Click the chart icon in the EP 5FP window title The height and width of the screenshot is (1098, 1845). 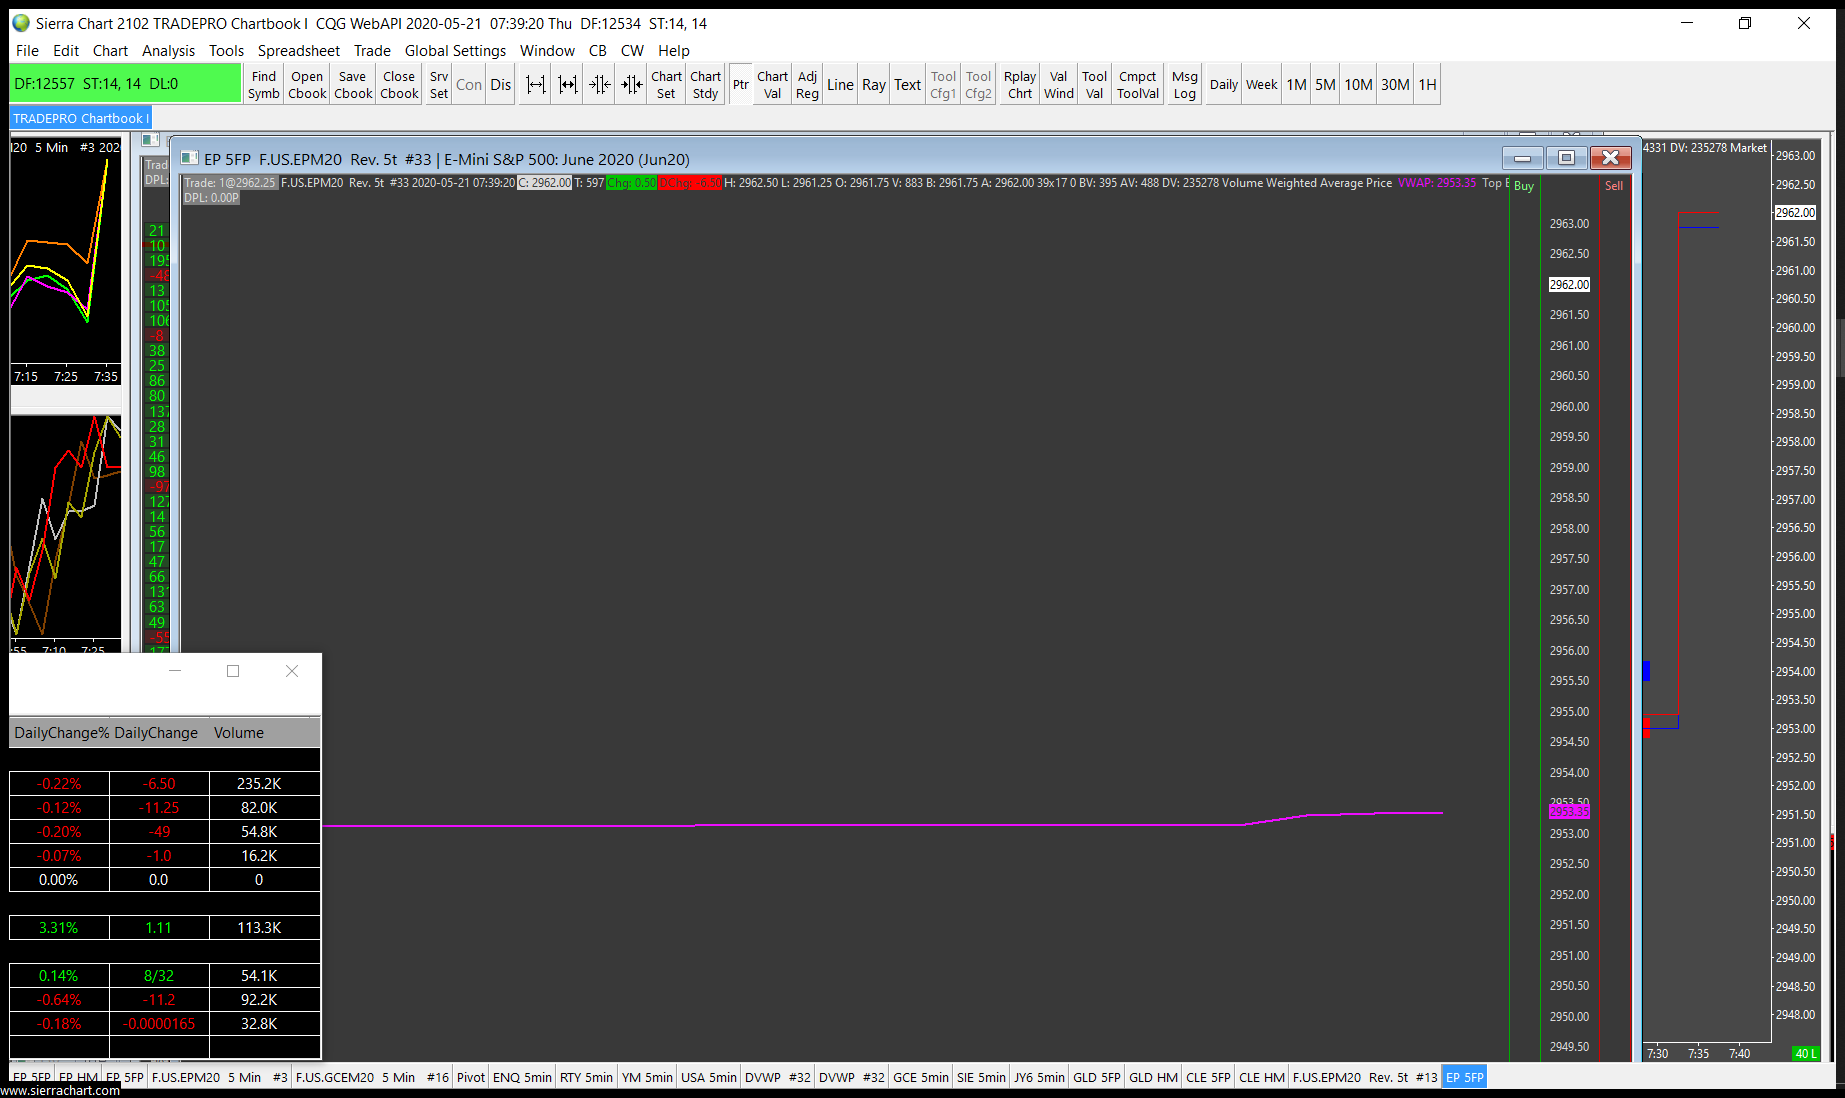[188, 158]
